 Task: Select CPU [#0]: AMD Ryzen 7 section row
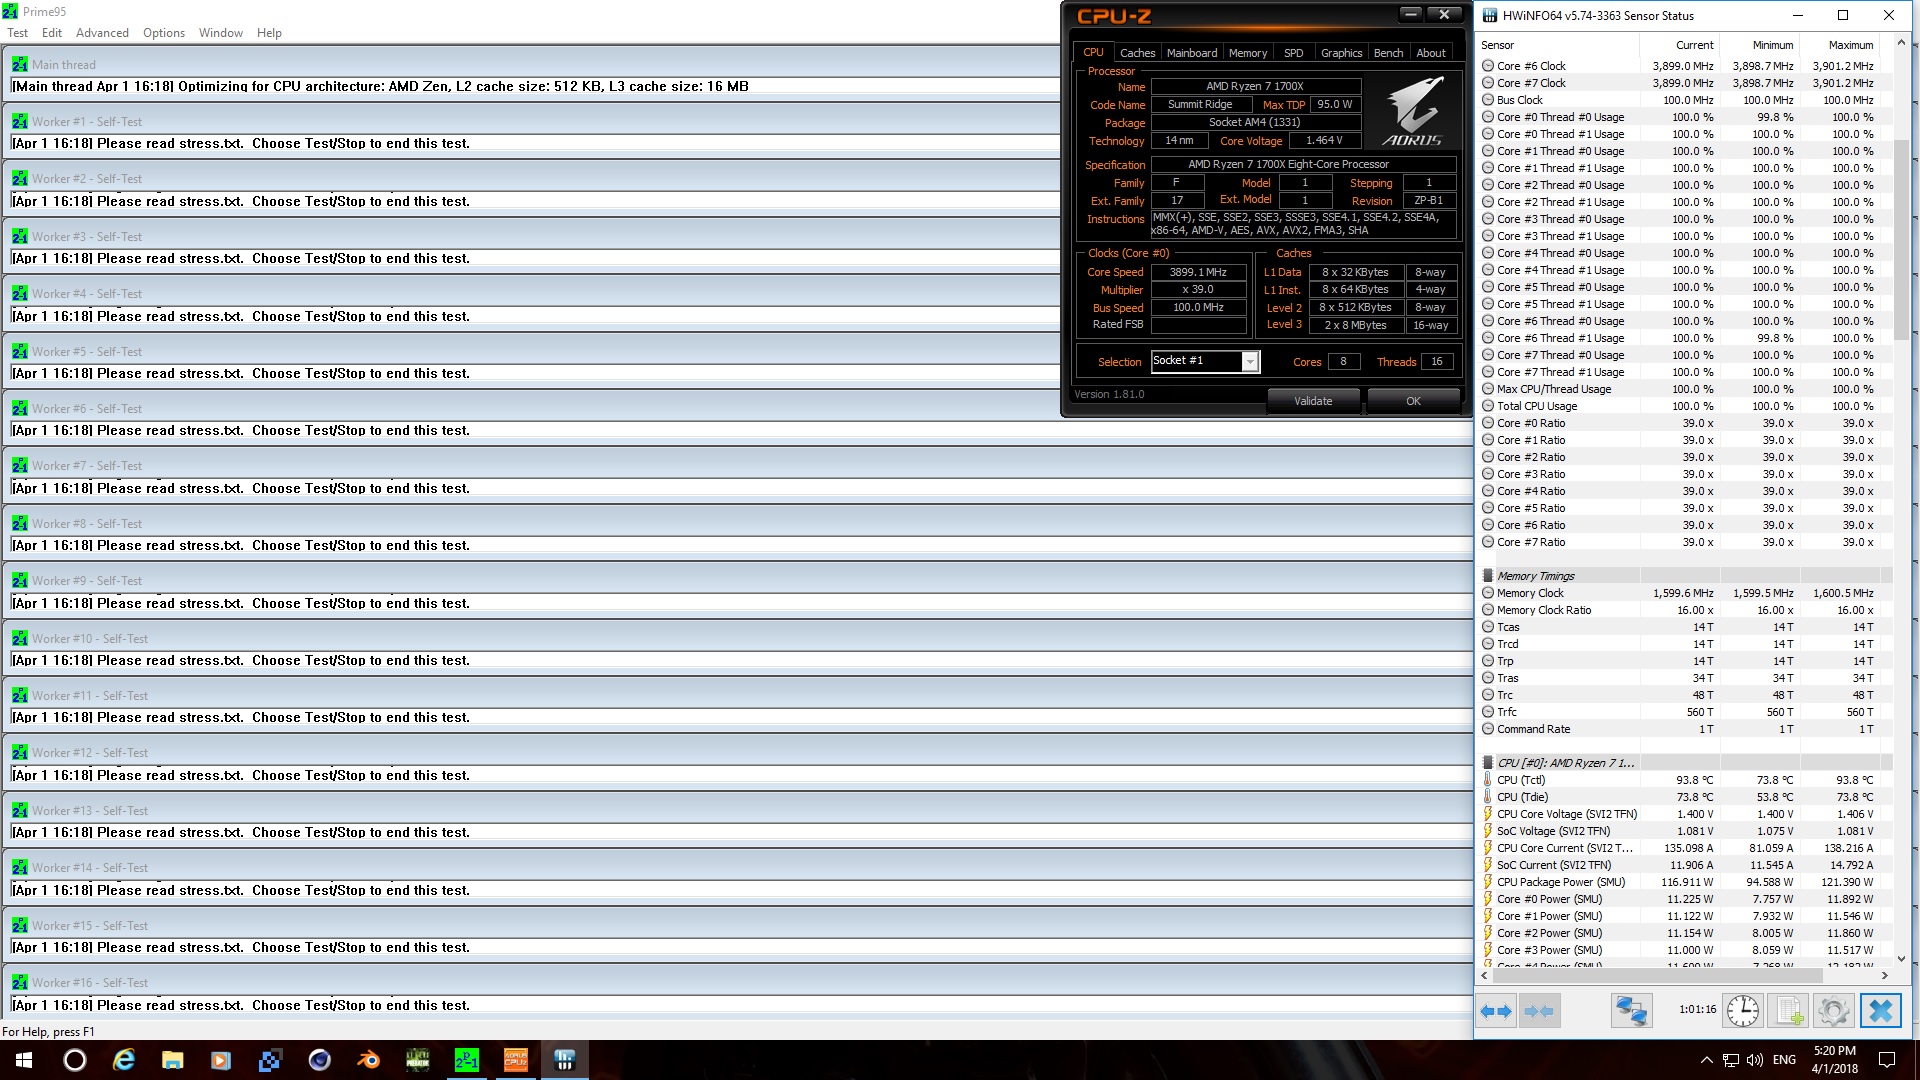pos(1685,763)
